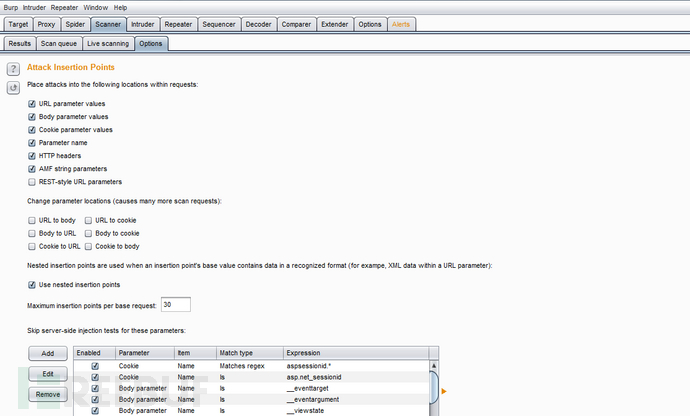Check Body to cookie option

tap(88, 233)
